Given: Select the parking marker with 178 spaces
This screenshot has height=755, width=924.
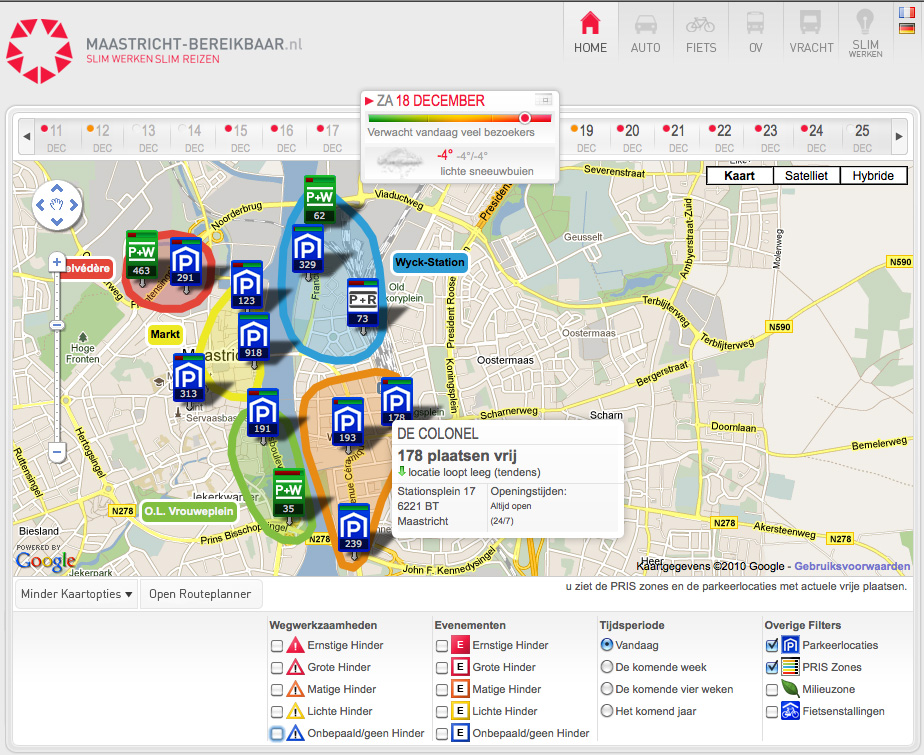Looking at the screenshot, I should tap(396, 401).
